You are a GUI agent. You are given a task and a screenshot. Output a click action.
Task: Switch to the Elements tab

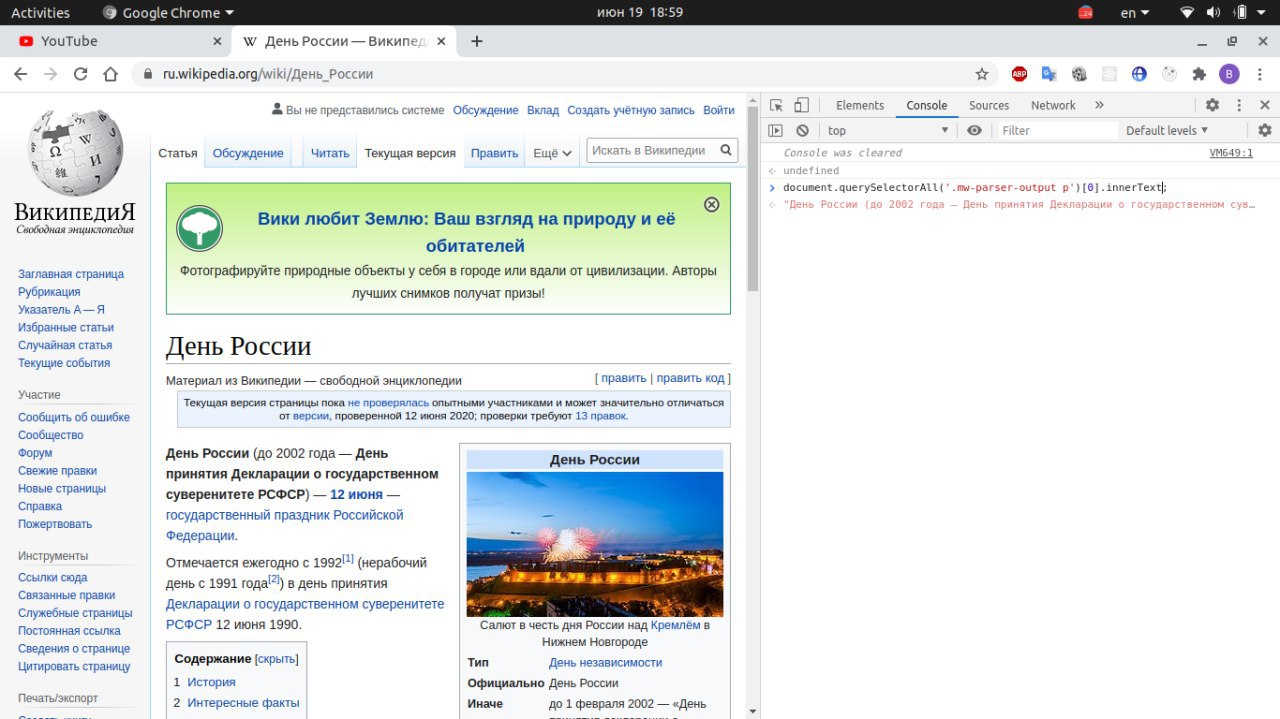coord(860,105)
